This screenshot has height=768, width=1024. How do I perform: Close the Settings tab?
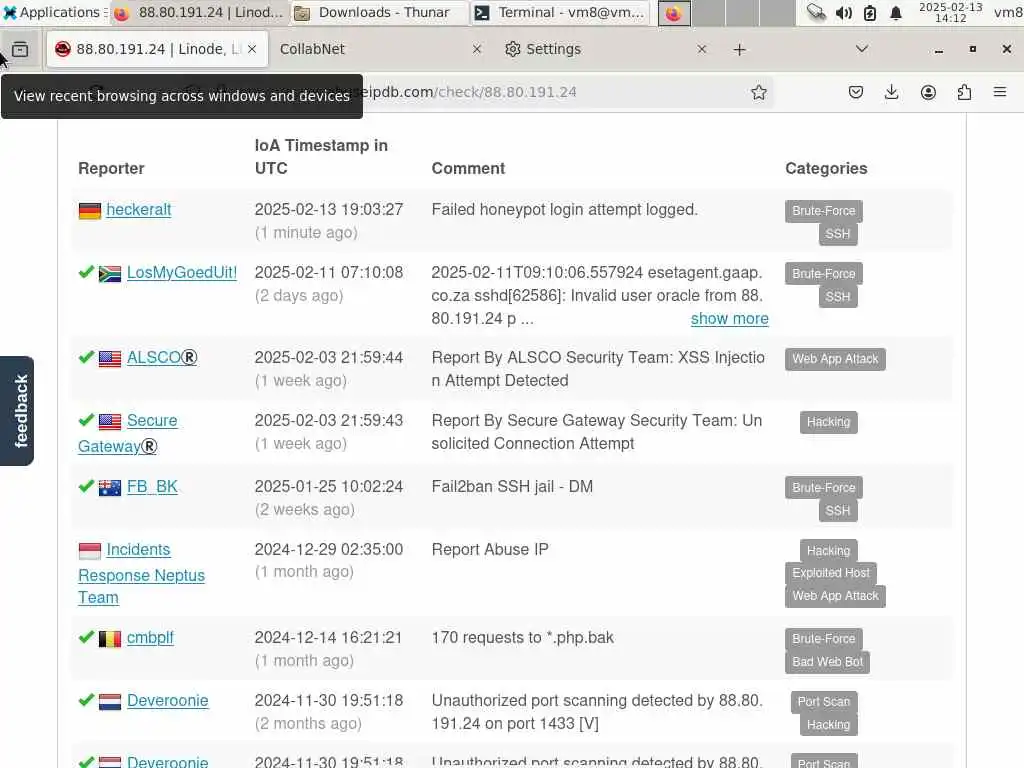click(x=701, y=49)
